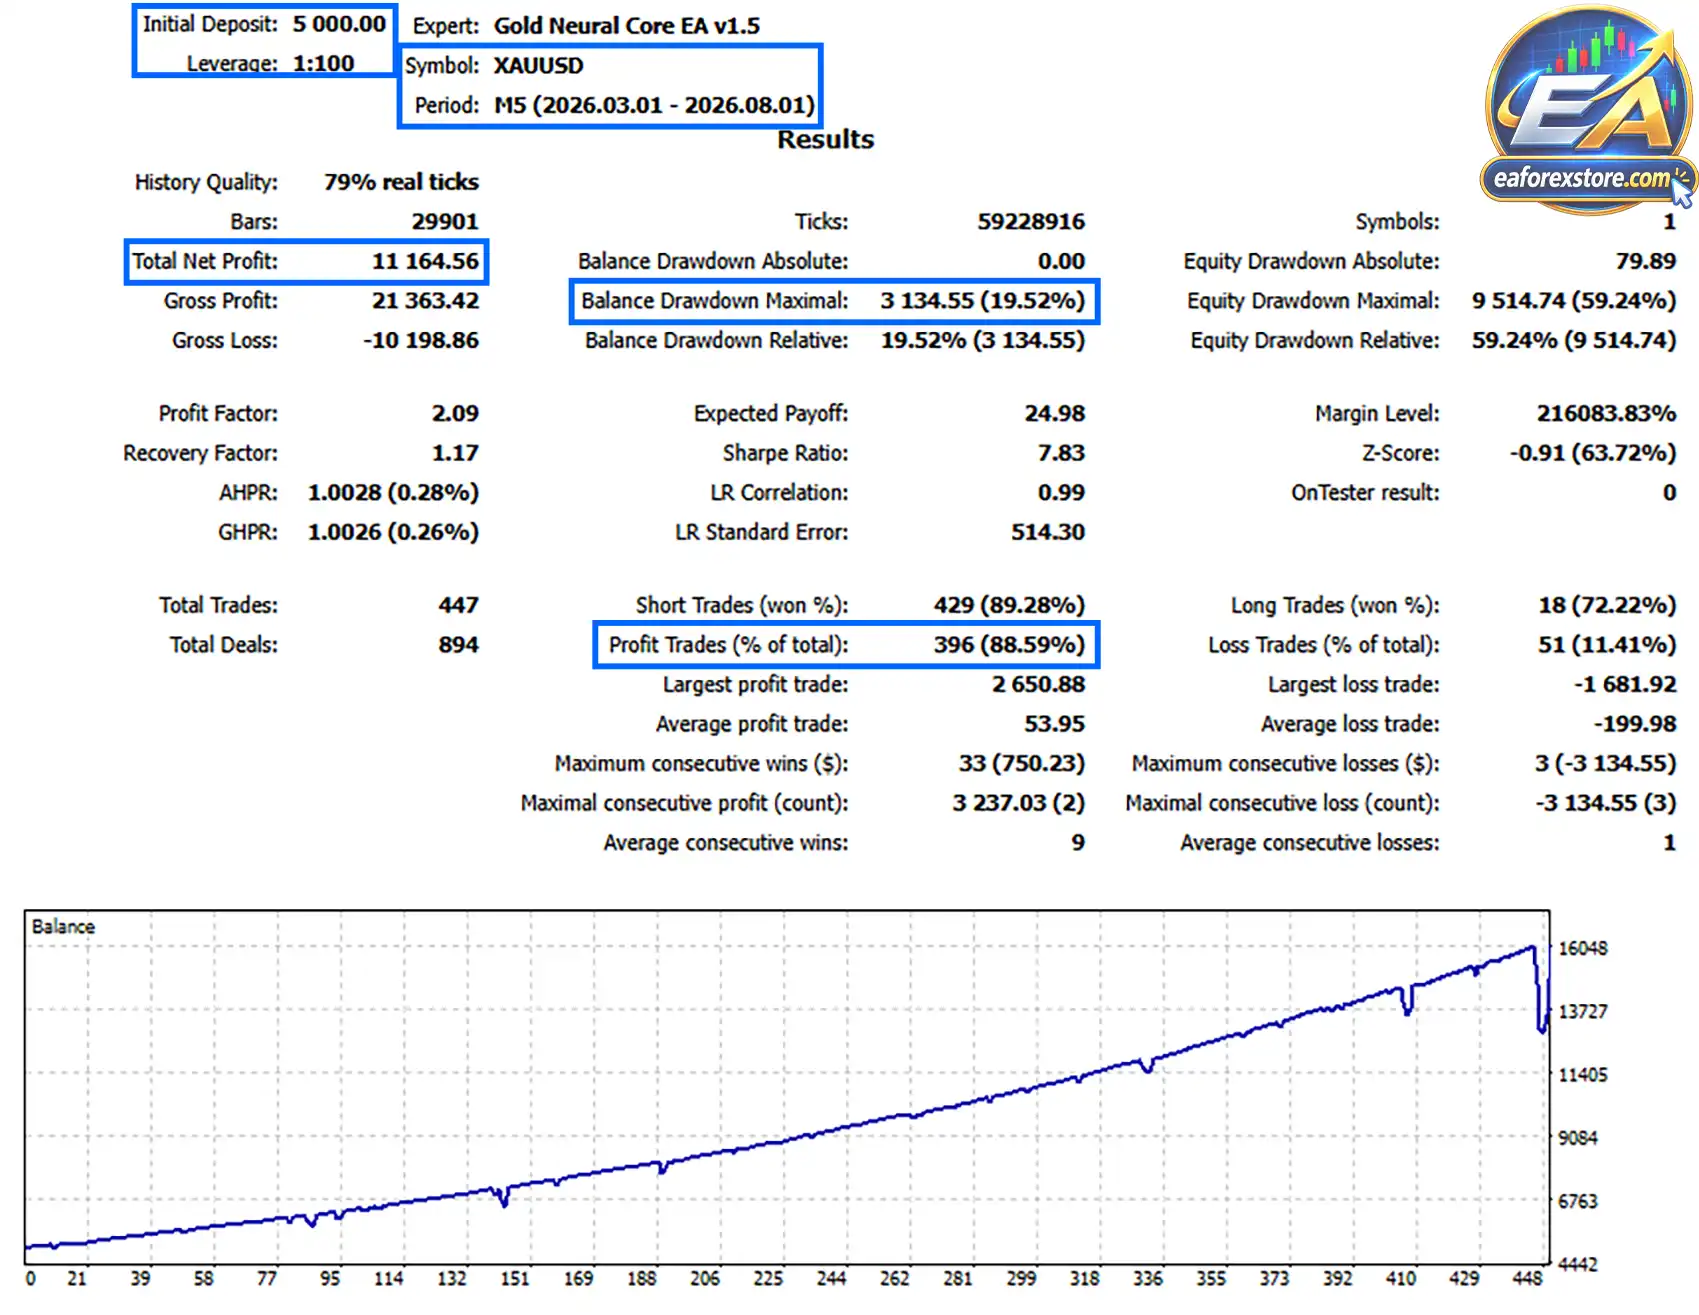Select the Equity Drawdown Maximal value 9 514.74 (59.24%)
This screenshot has width=1699, height=1315.
pyautogui.click(x=1574, y=301)
